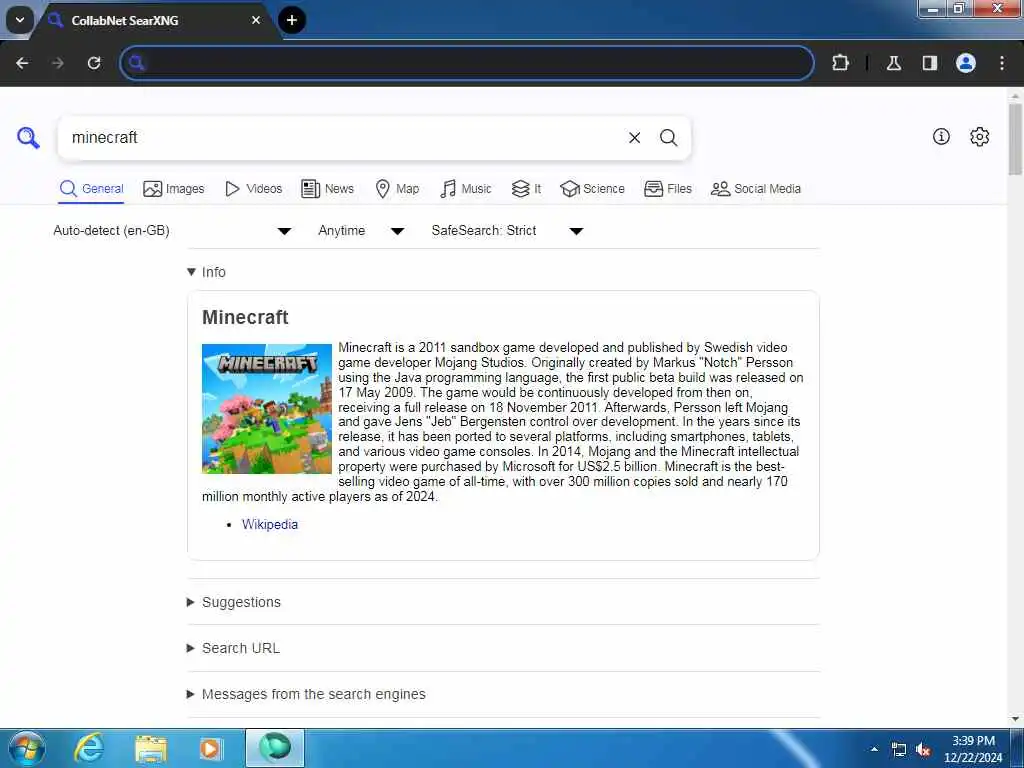Expand the Search URL section
This screenshot has height=768, width=1024.
(234, 648)
